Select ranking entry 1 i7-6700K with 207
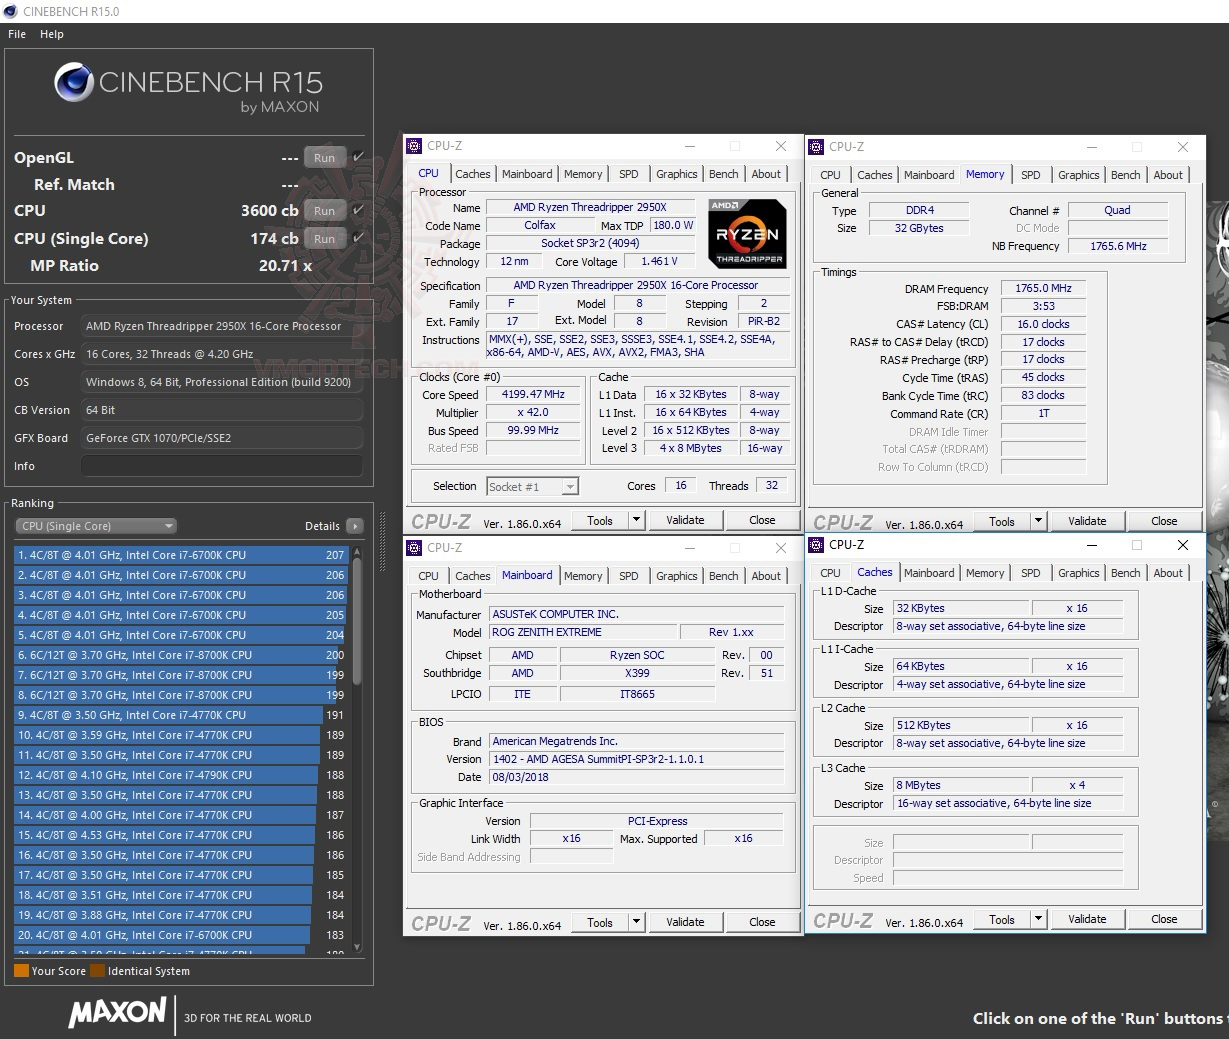 click(180, 555)
